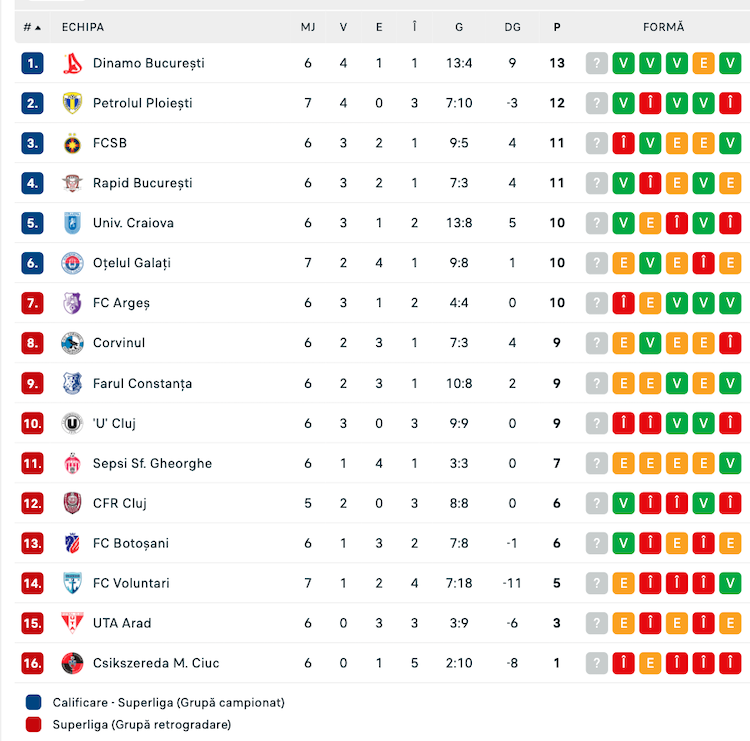This screenshot has width=750, height=741.
Task: Select the Csikszereda M. Ciuc logo
Action: click(72, 663)
